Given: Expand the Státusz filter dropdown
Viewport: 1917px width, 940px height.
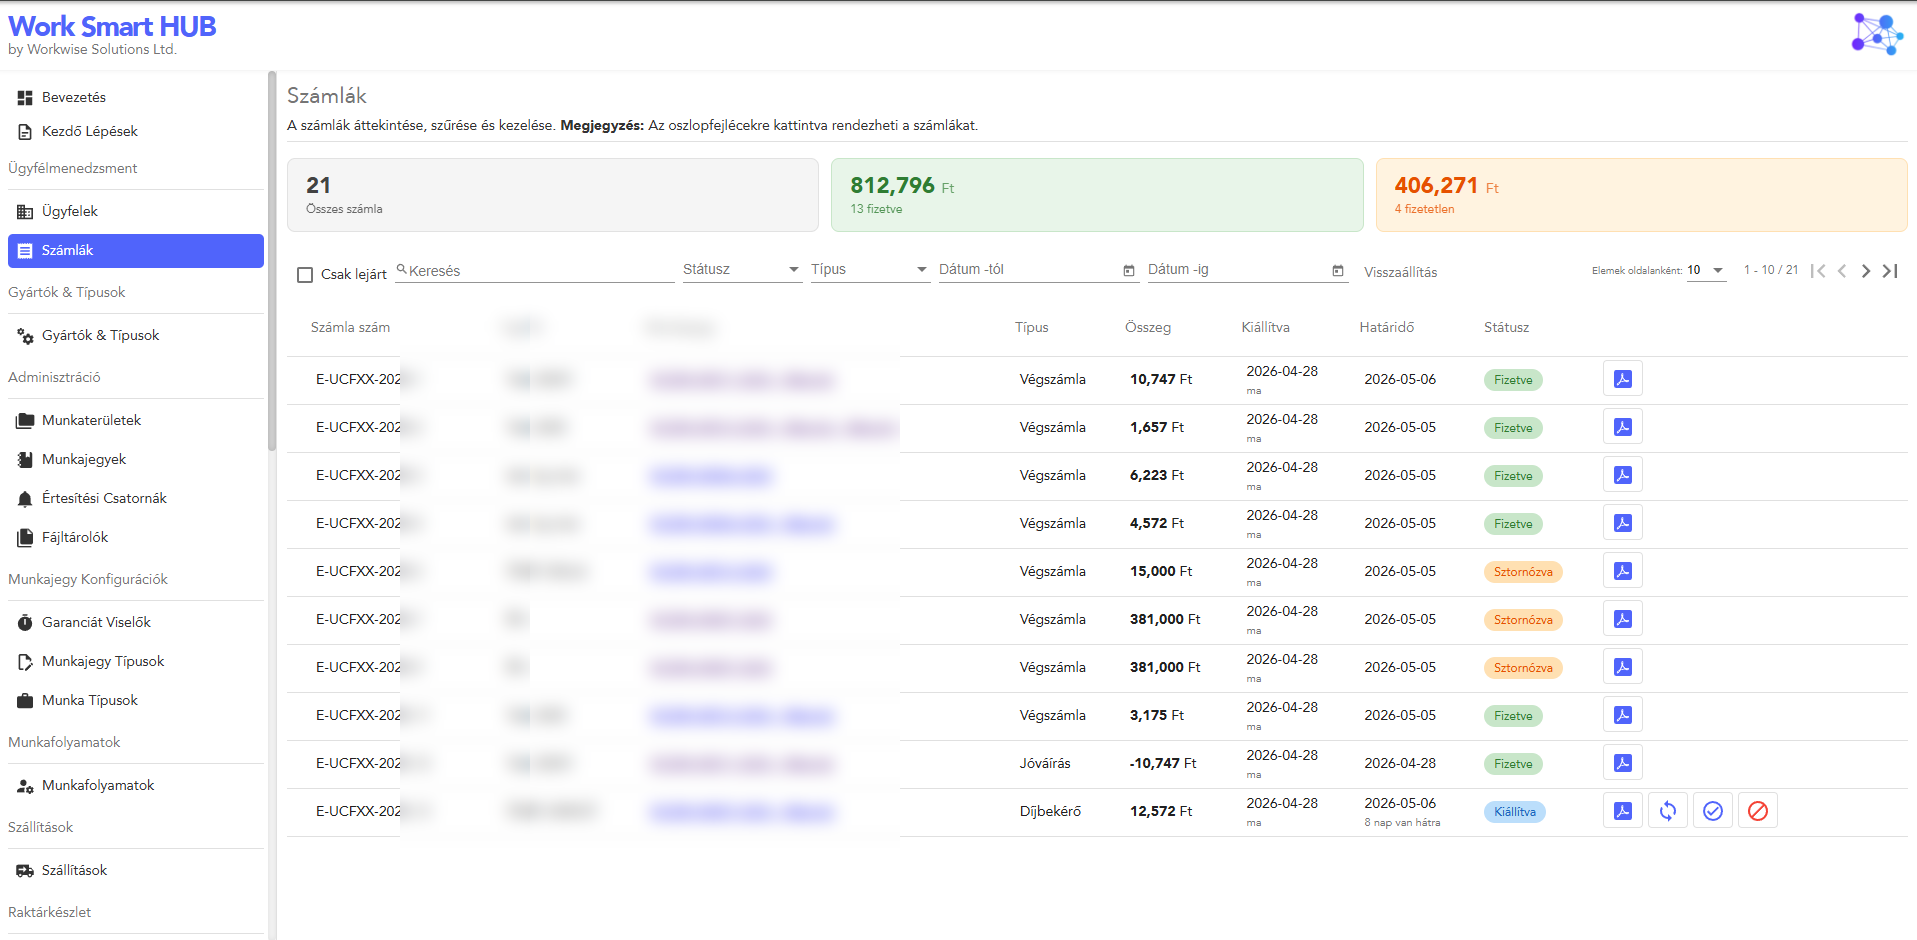Looking at the screenshot, I should [742, 270].
